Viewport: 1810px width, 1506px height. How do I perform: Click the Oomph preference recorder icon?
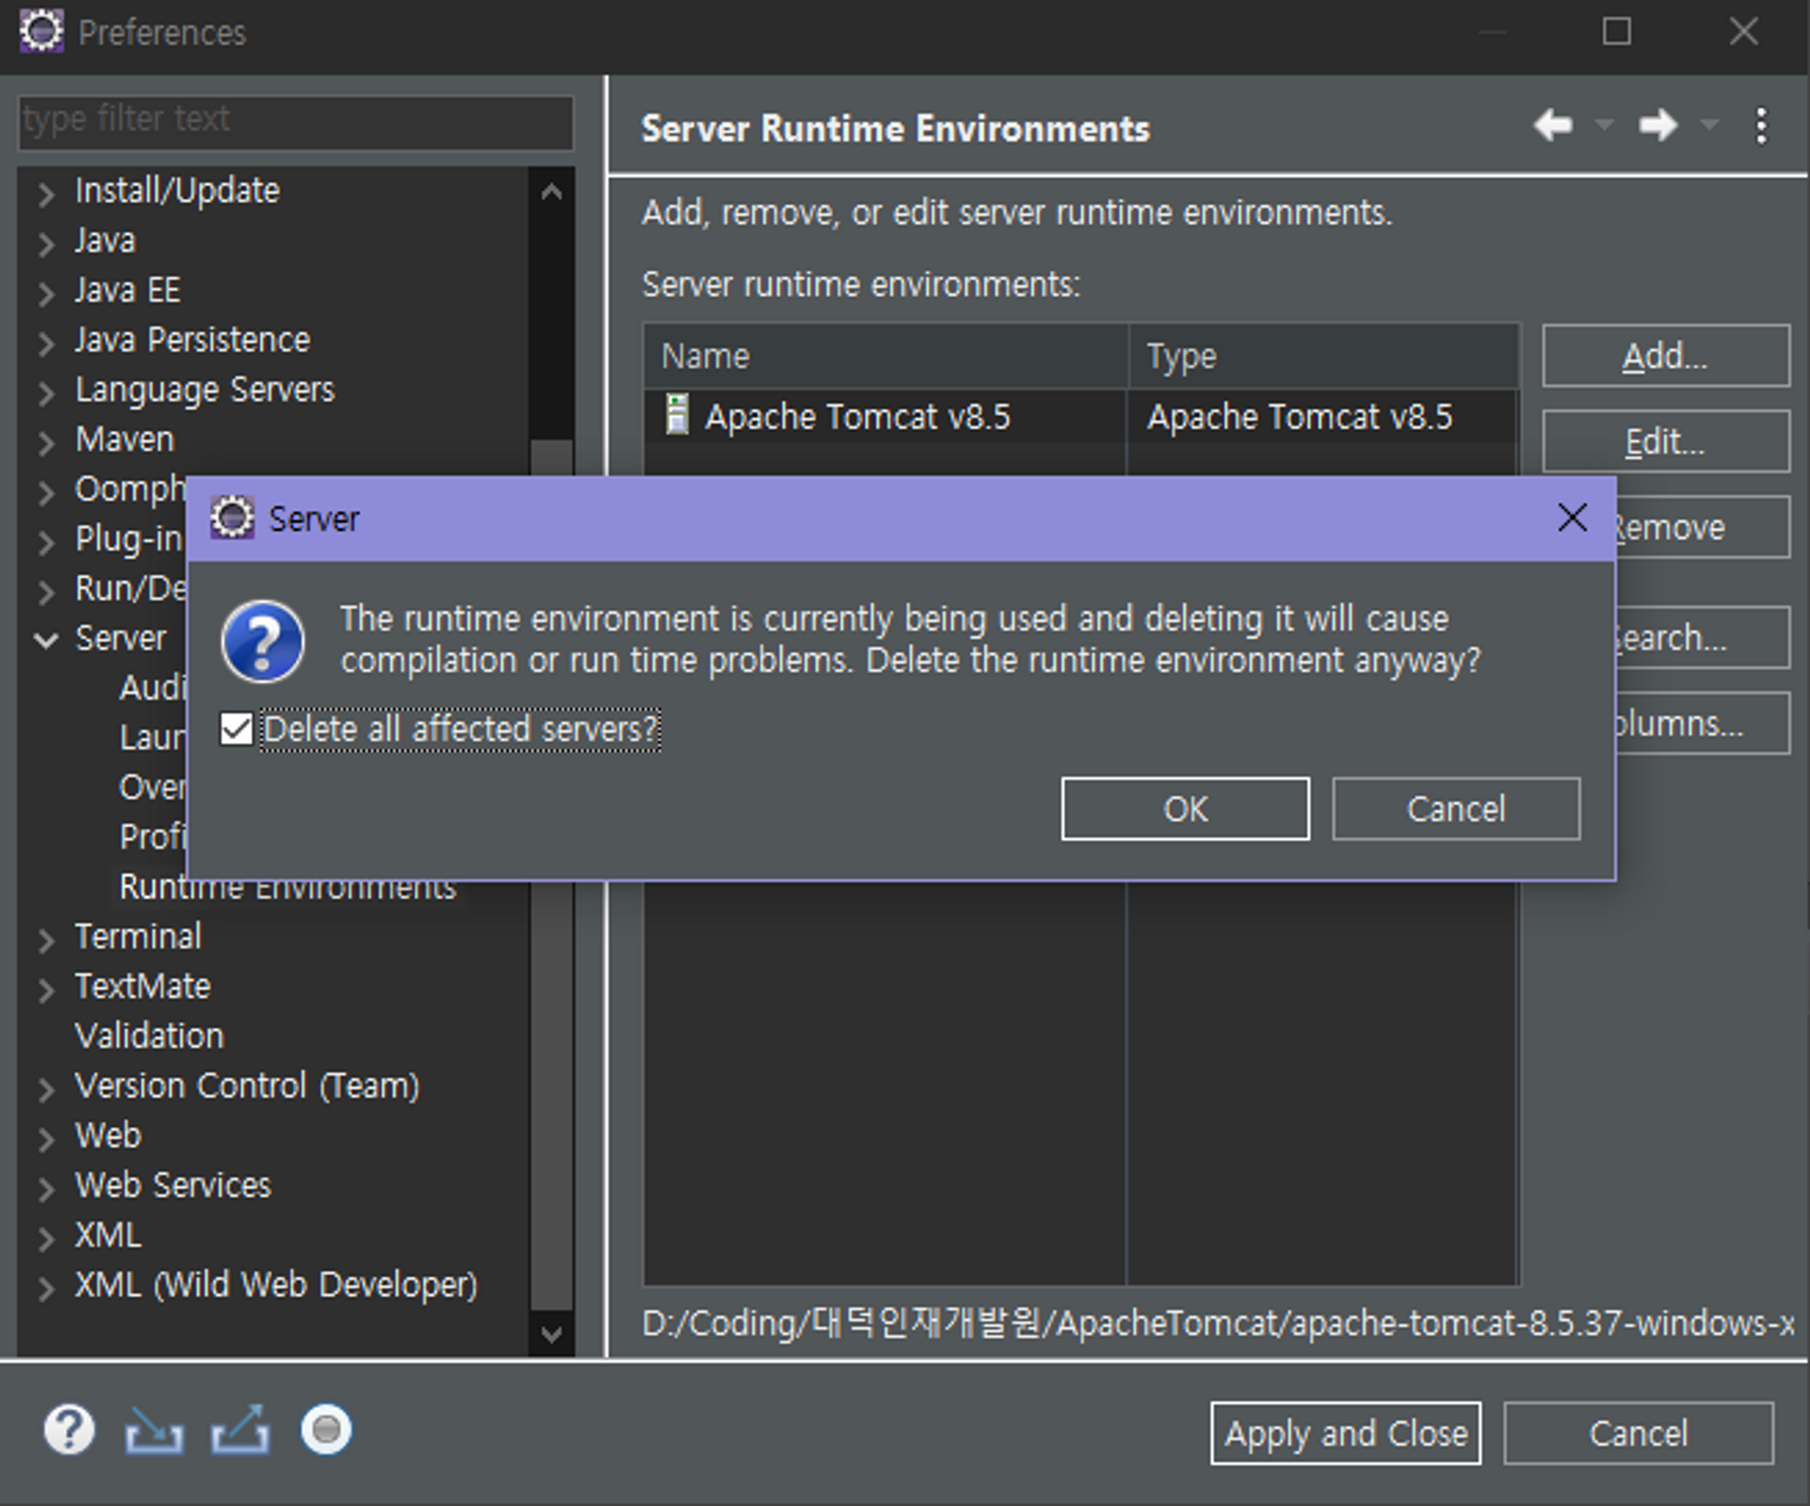[x=326, y=1430]
